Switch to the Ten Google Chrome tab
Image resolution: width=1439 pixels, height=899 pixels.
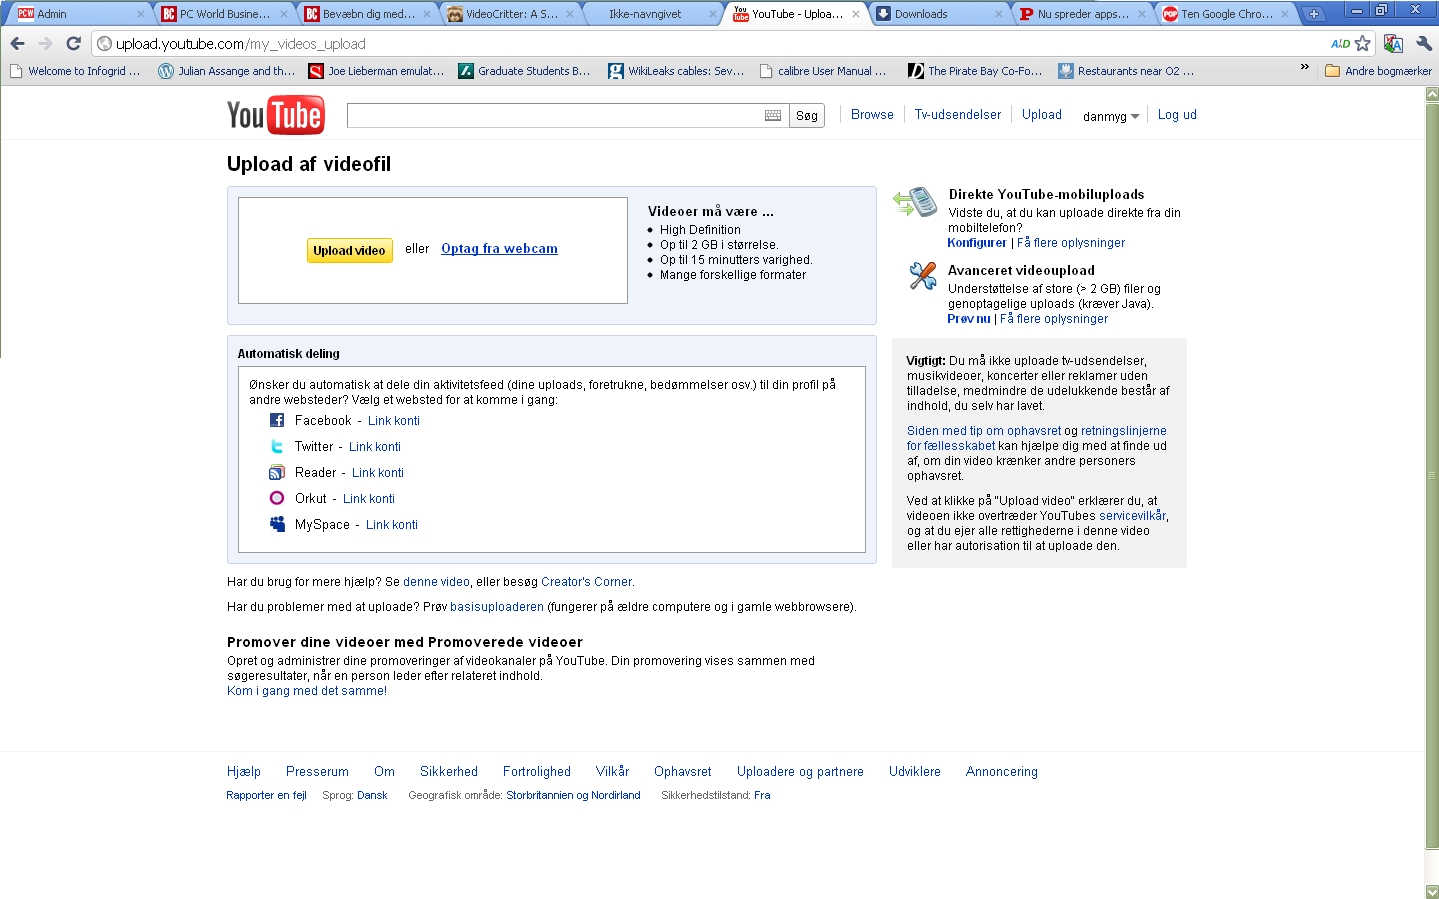[1226, 14]
